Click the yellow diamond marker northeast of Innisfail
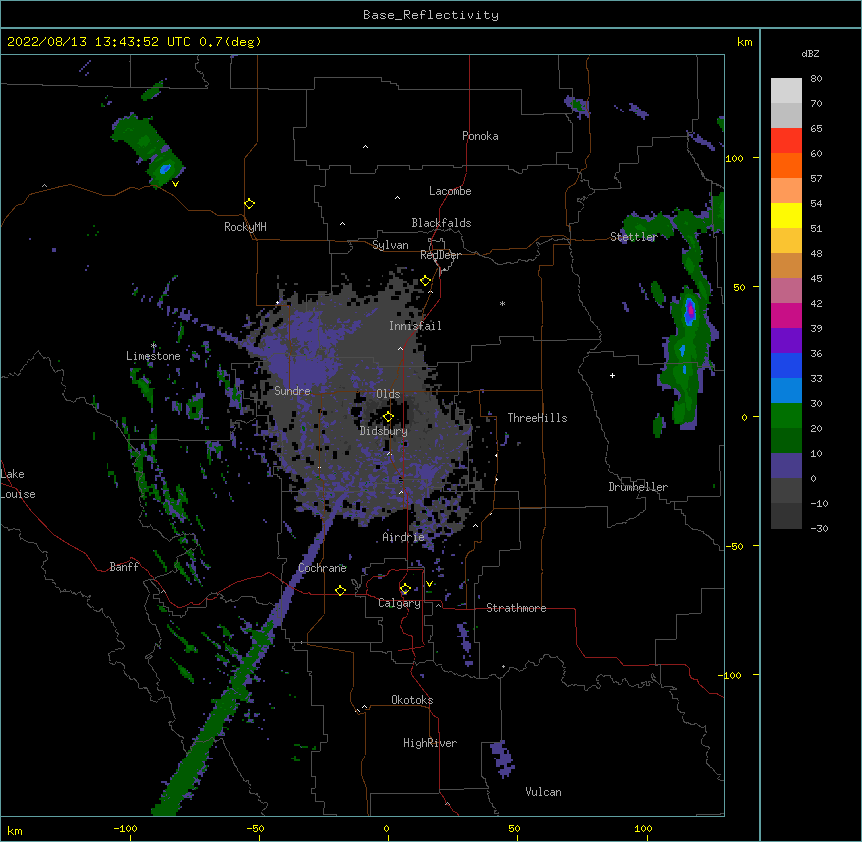 [x=426, y=281]
